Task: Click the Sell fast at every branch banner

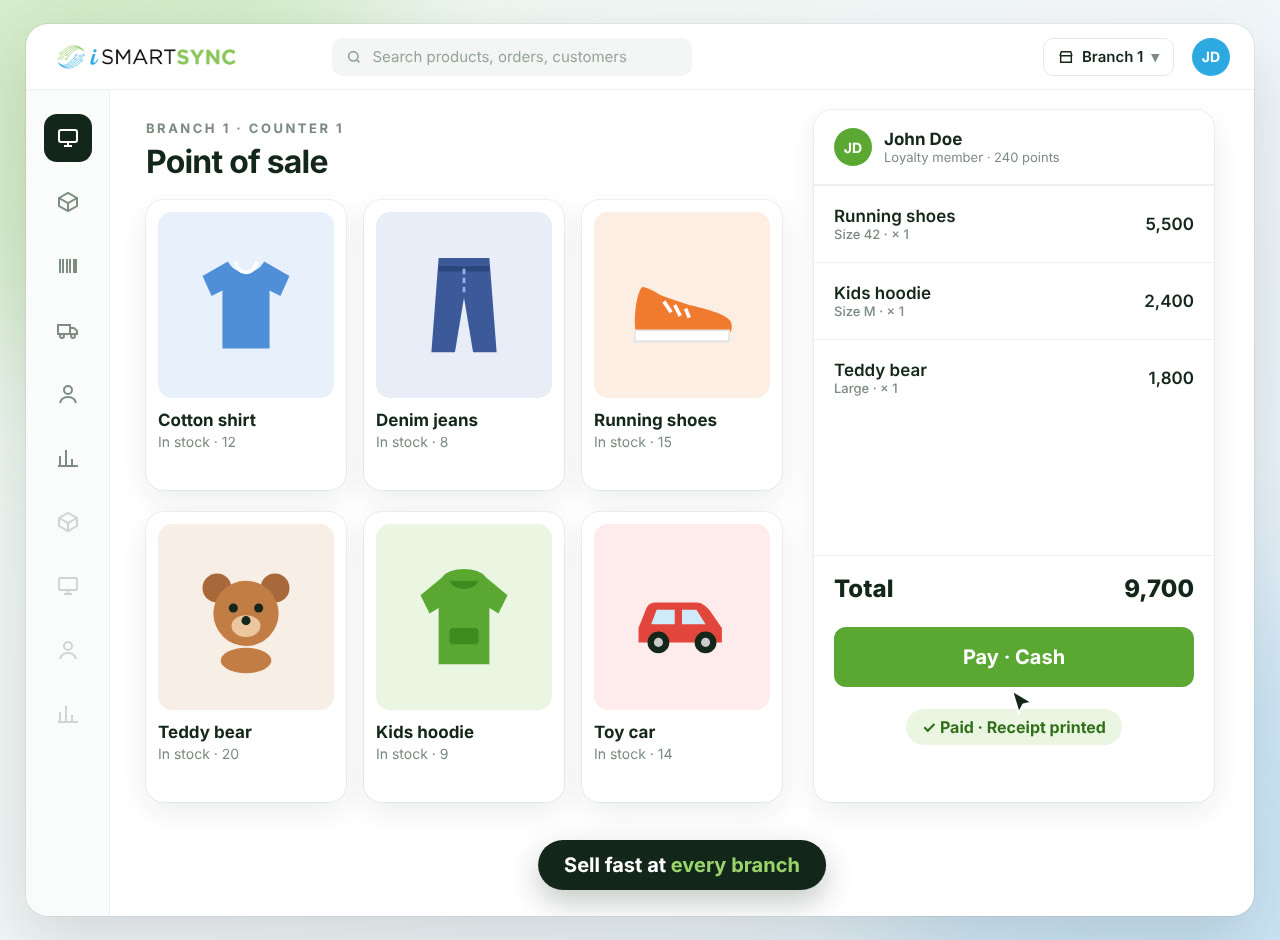Action: tap(682, 865)
